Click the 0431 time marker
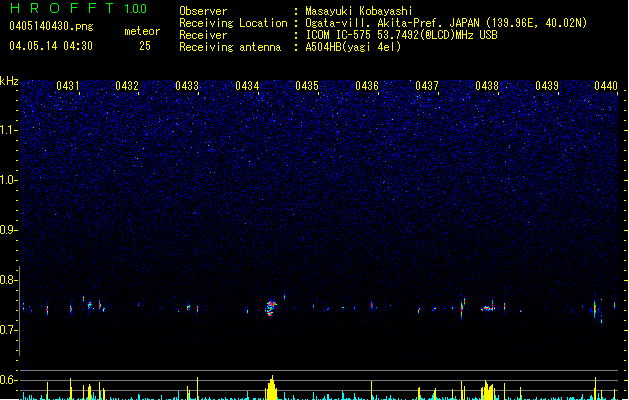The height and width of the screenshot is (400, 629). pyautogui.click(x=67, y=86)
